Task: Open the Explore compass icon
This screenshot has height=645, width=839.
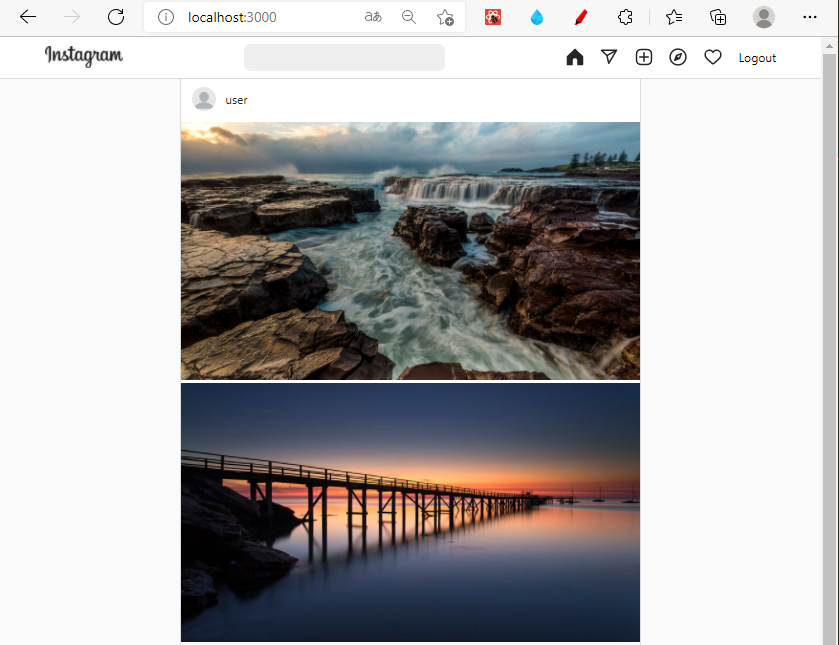Action: pos(678,57)
